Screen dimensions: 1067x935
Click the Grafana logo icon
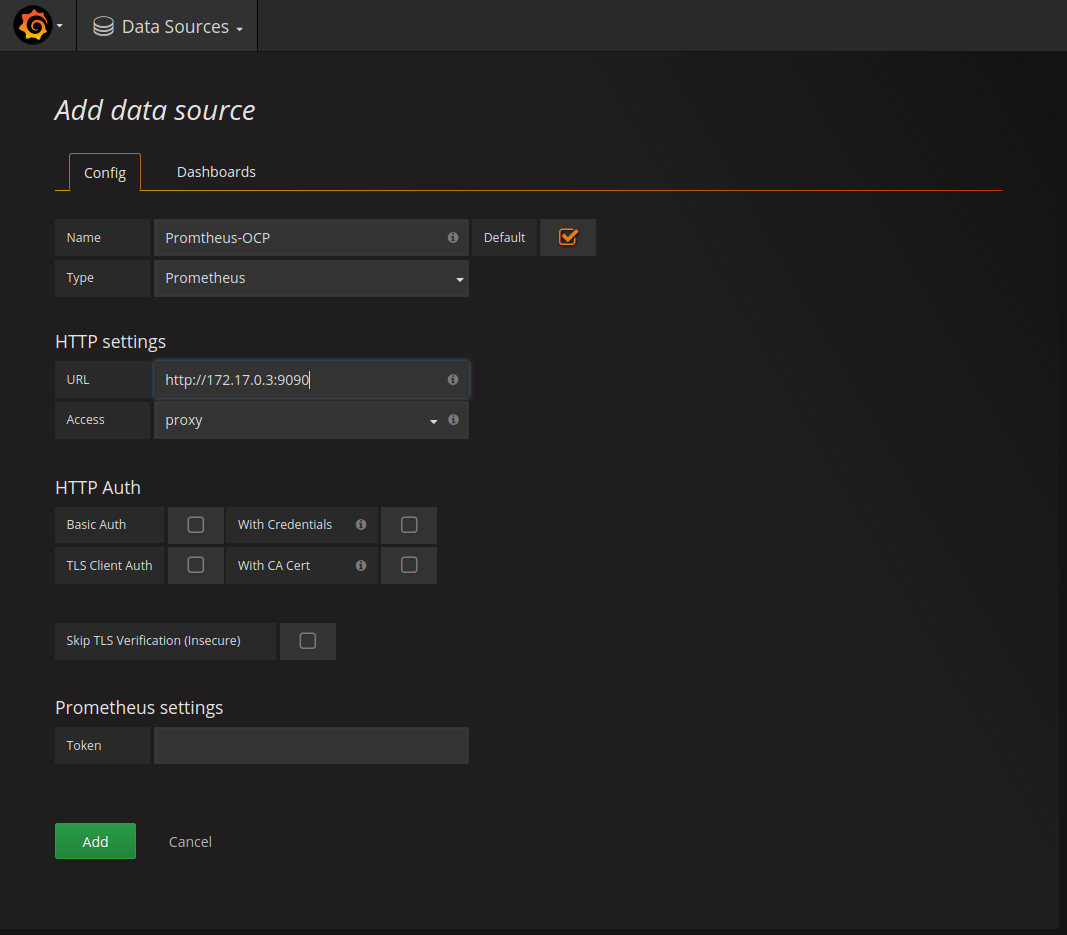click(x=32, y=26)
